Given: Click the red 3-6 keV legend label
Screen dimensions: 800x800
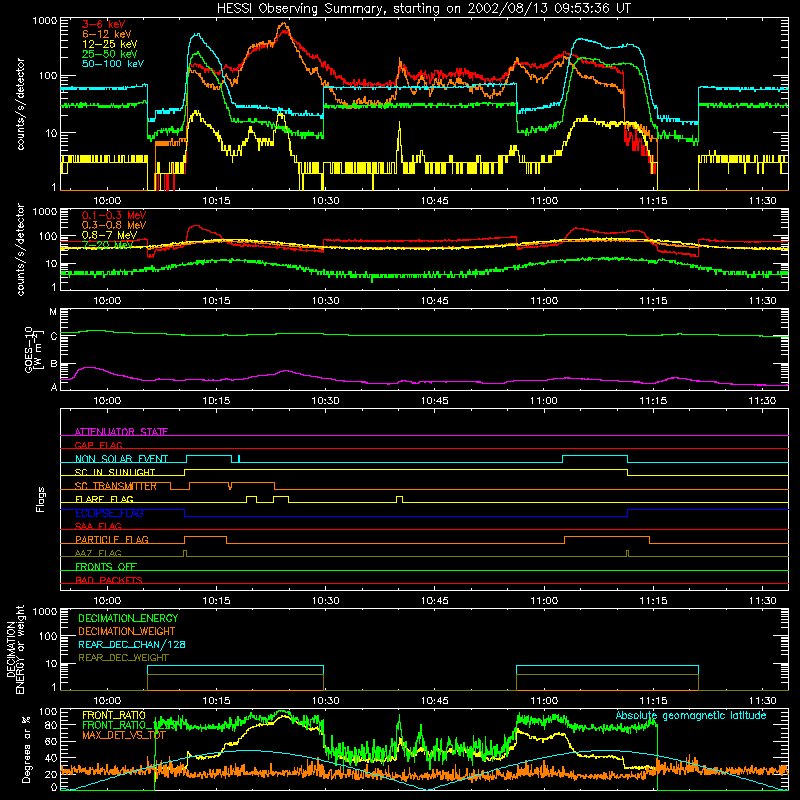Looking at the screenshot, I should pyautogui.click(x=103, y=24).
